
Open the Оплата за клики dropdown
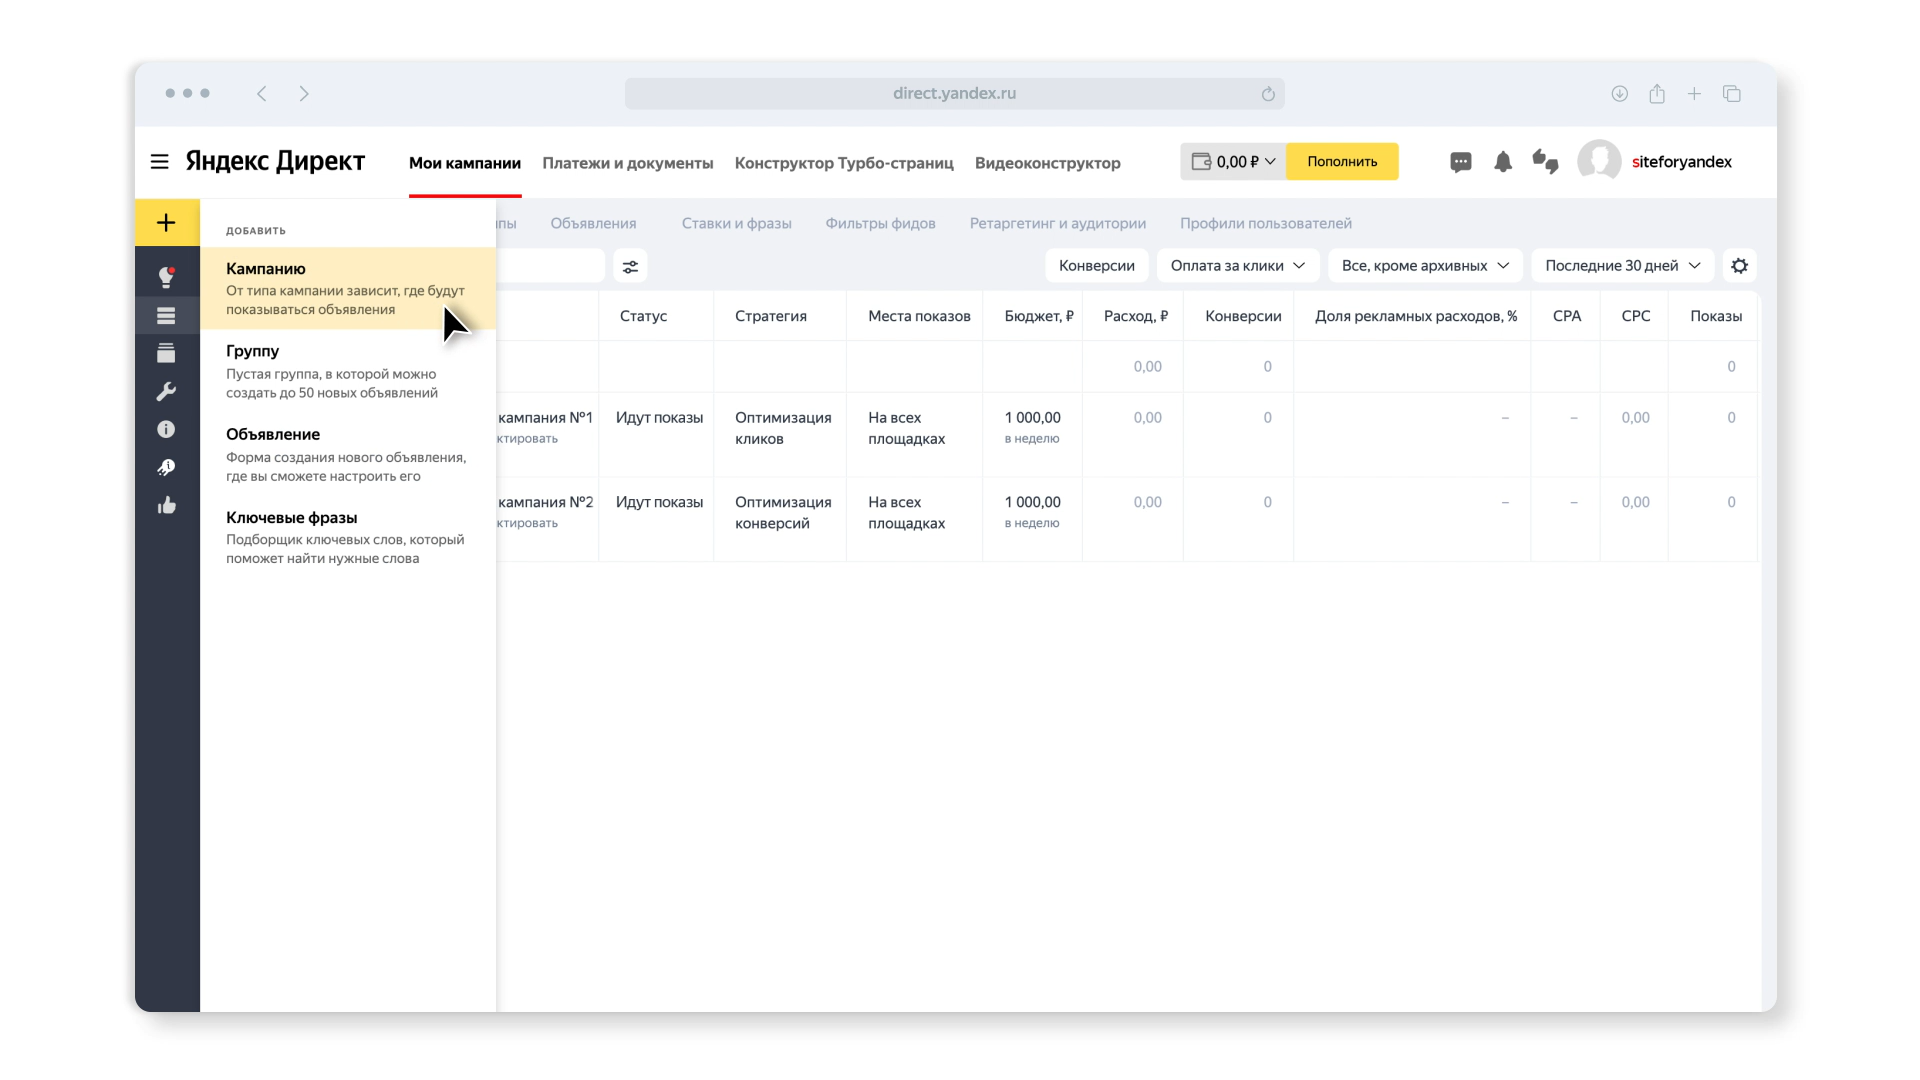click(x=1237, y=266)
